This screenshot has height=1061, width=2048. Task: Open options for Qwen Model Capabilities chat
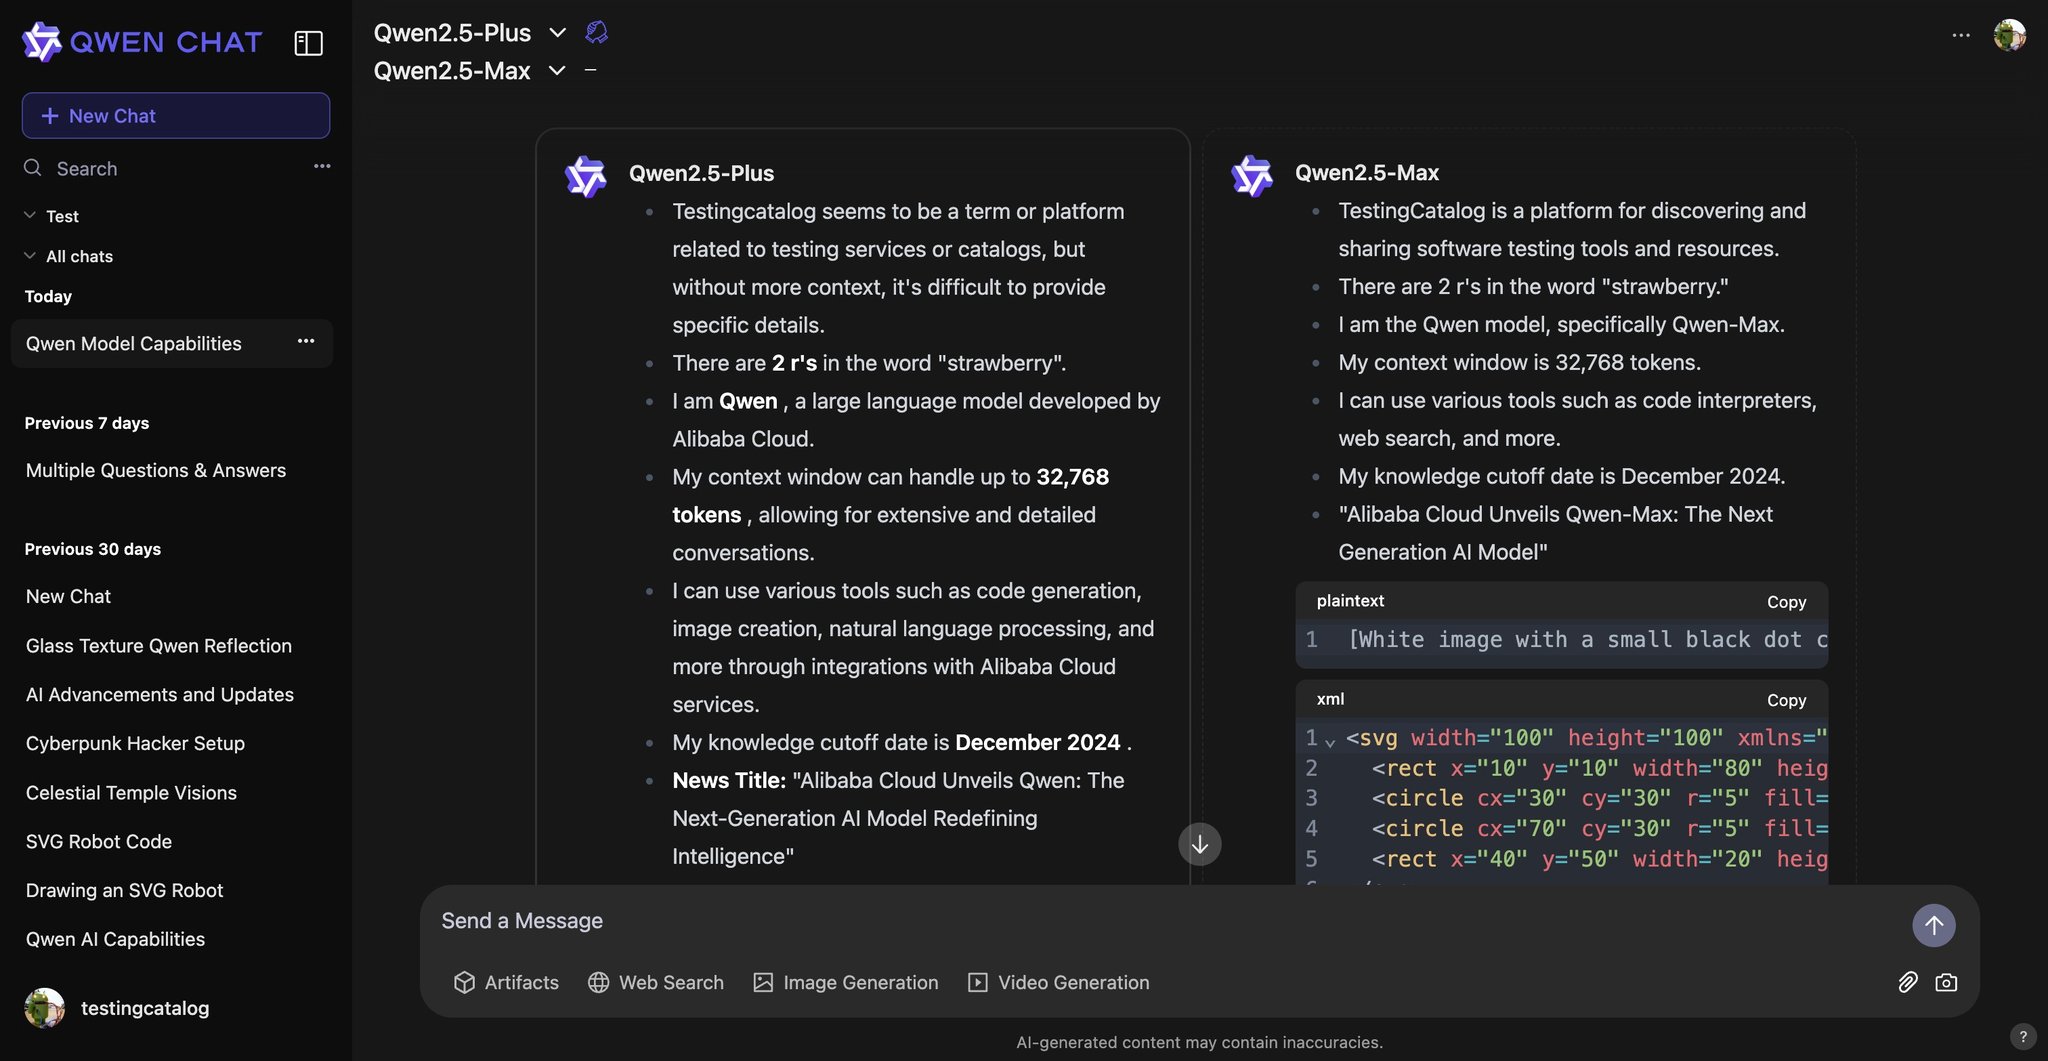tap(306, 342)
